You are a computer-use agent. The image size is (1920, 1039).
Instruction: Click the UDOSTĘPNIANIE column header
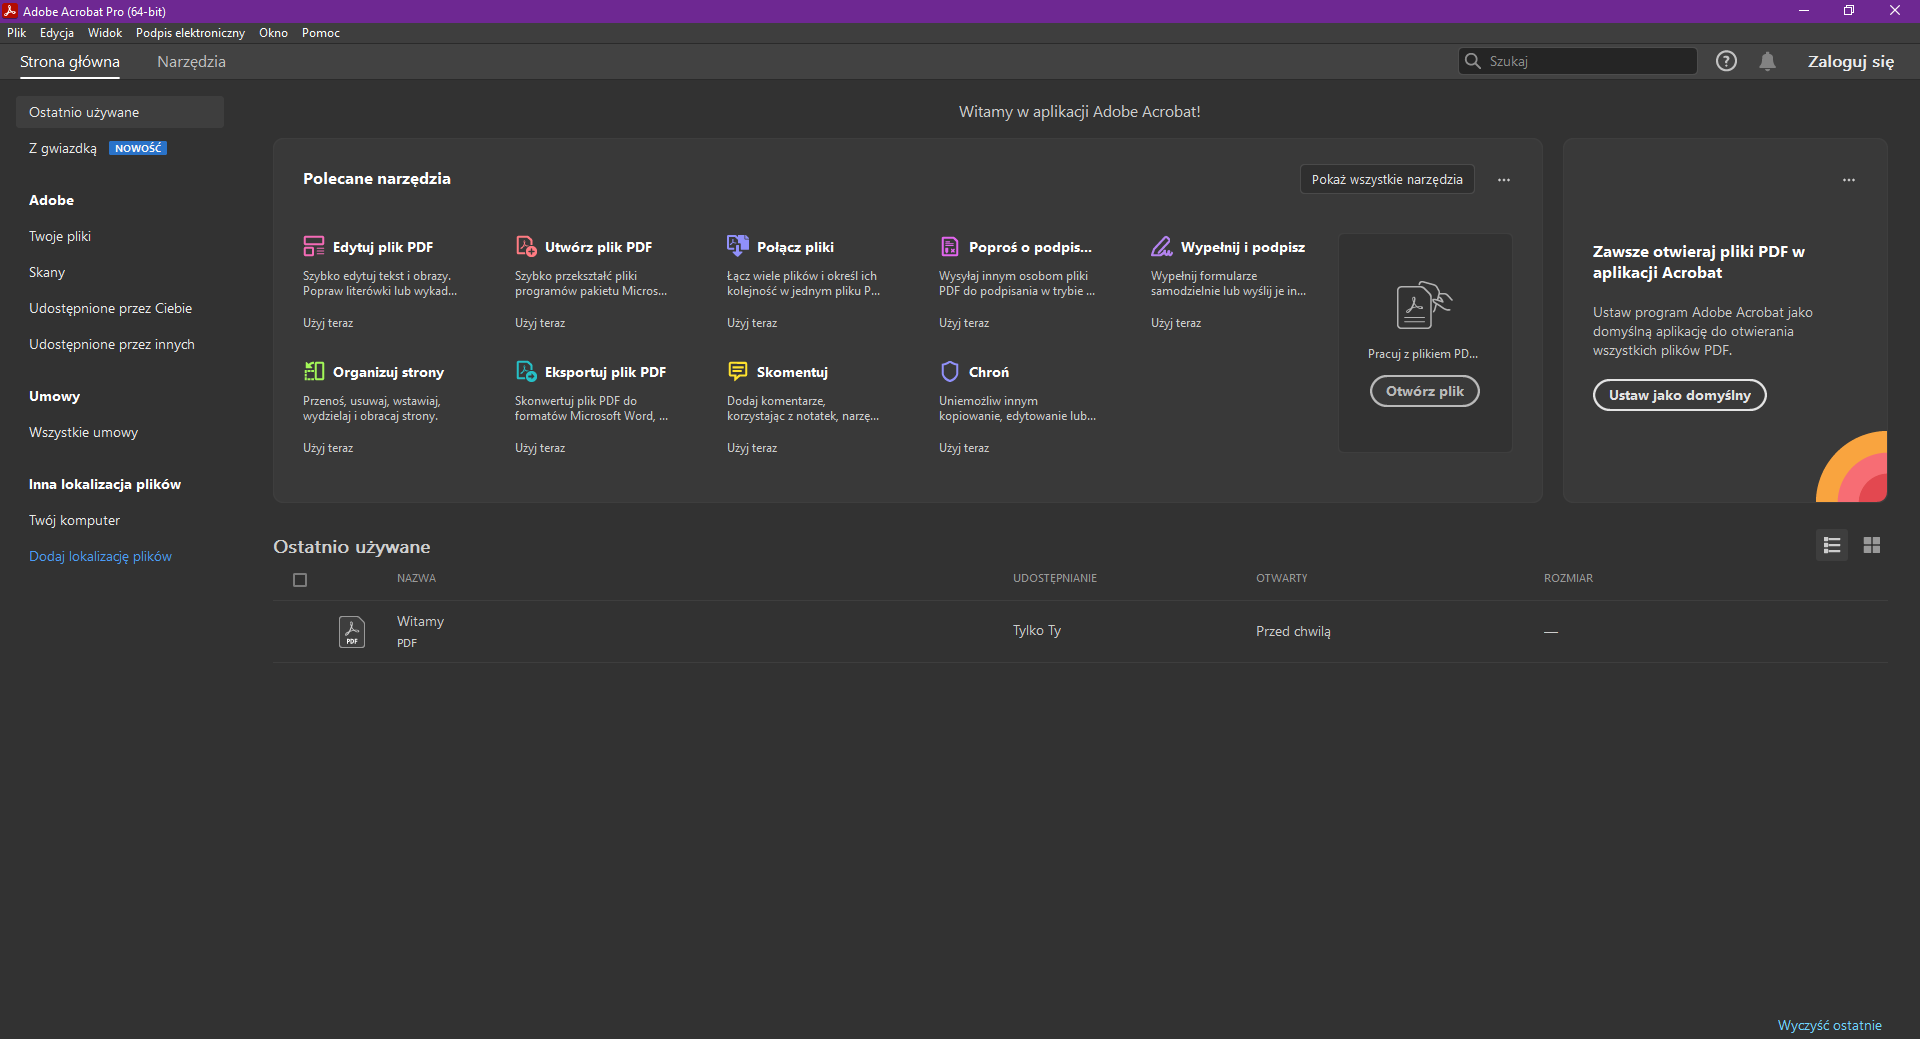(1054, 578)
